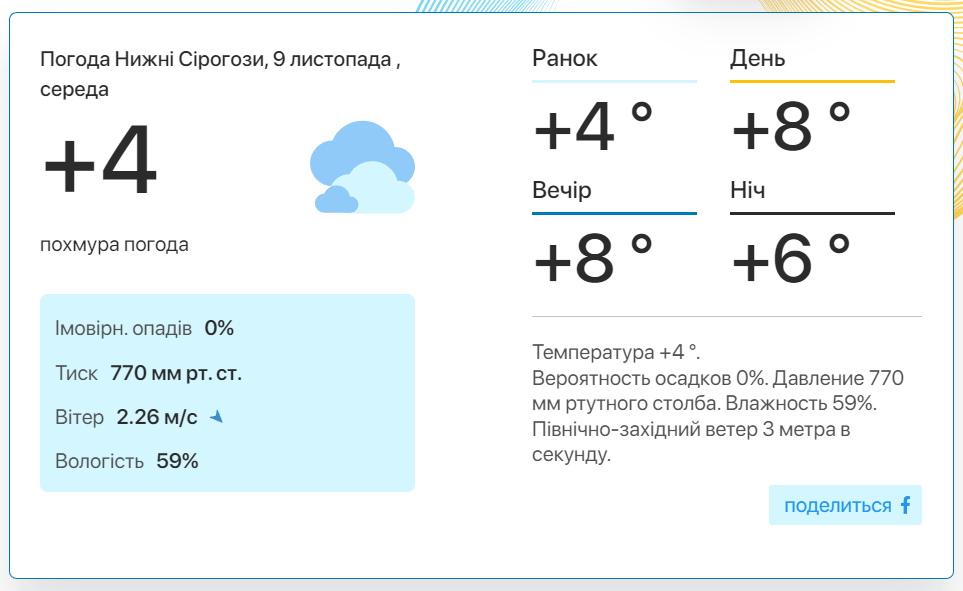963x591 pixels.
Task: Click the night +6 ° temperature value
Action: [791, 259]
